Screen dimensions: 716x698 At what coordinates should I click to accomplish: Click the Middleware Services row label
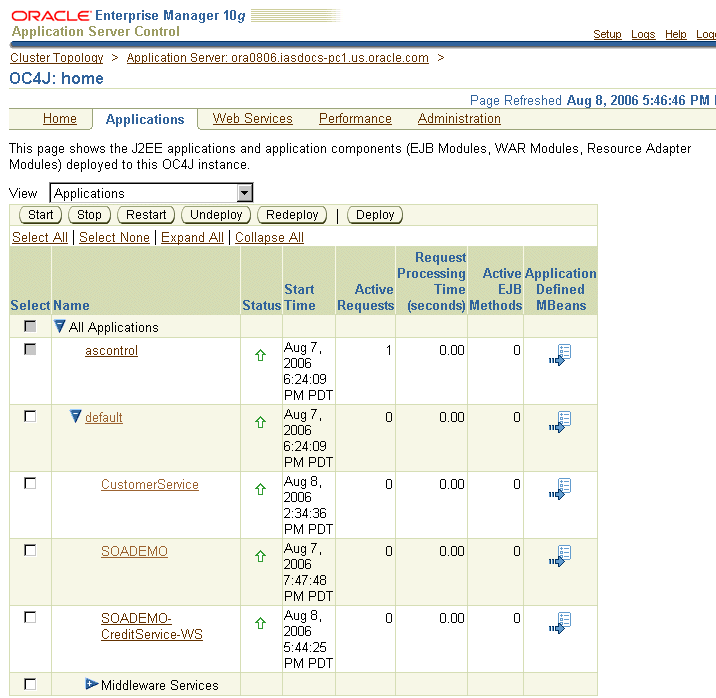(x=160, y=685)
